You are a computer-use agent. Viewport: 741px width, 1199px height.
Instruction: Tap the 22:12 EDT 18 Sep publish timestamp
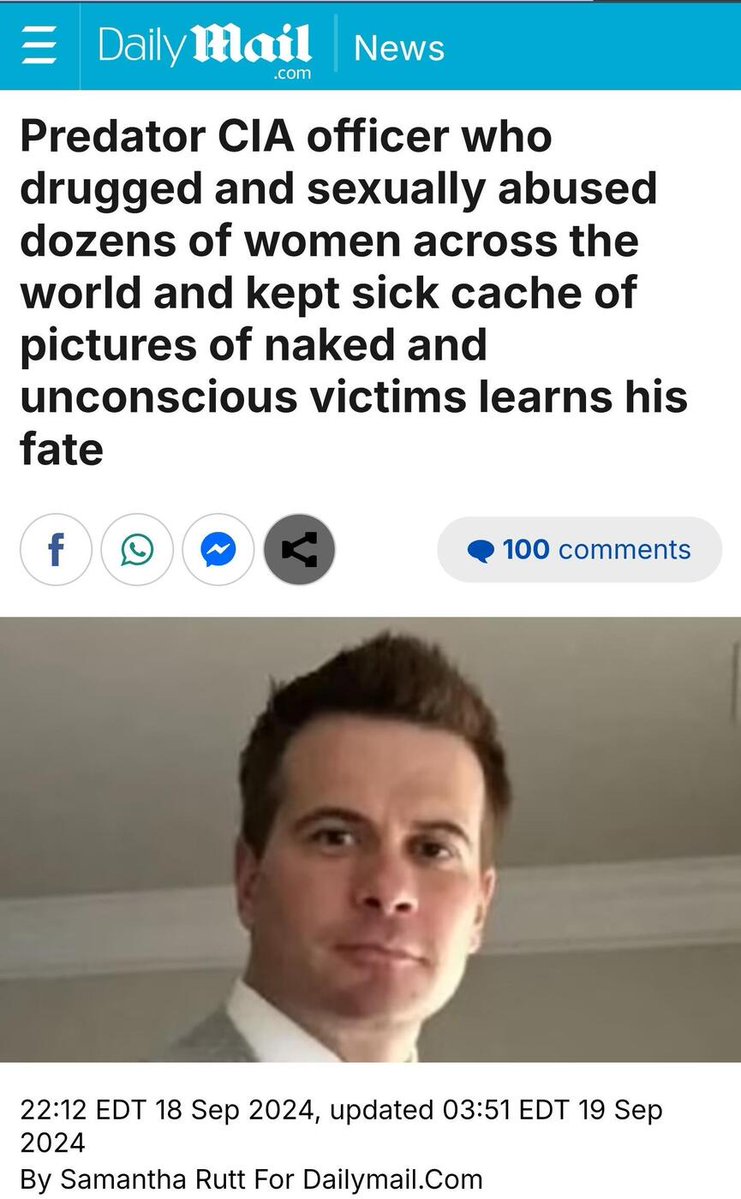tap(167, 1109)
